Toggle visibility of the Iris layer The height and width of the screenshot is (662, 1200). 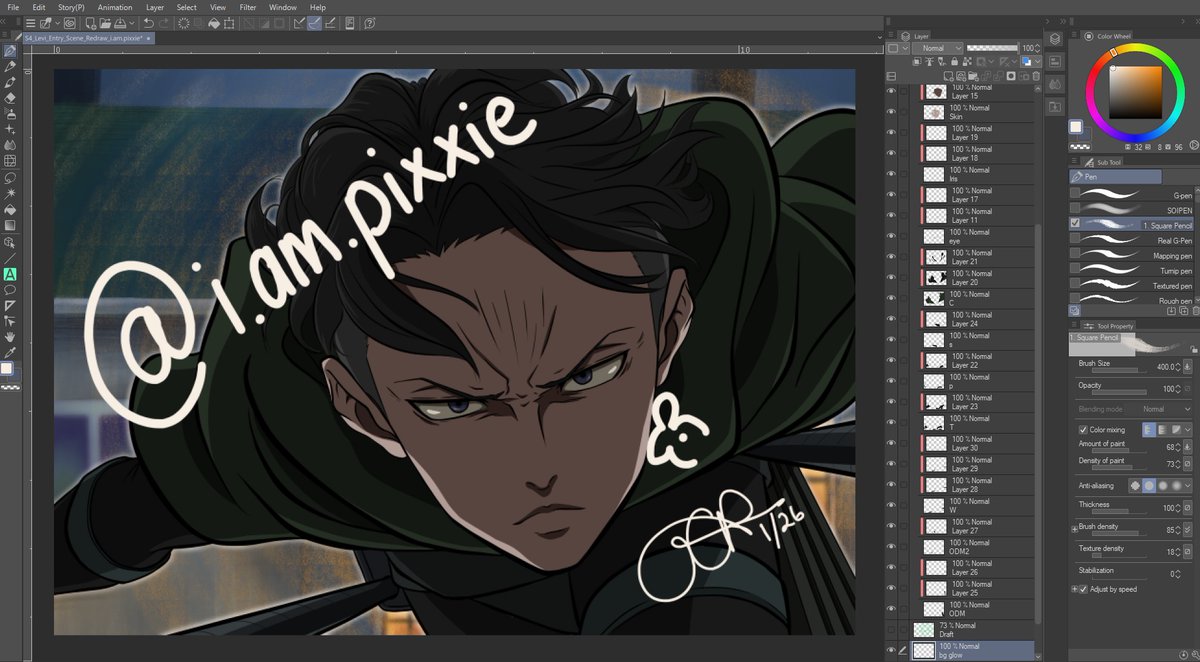tap(891, 174)
